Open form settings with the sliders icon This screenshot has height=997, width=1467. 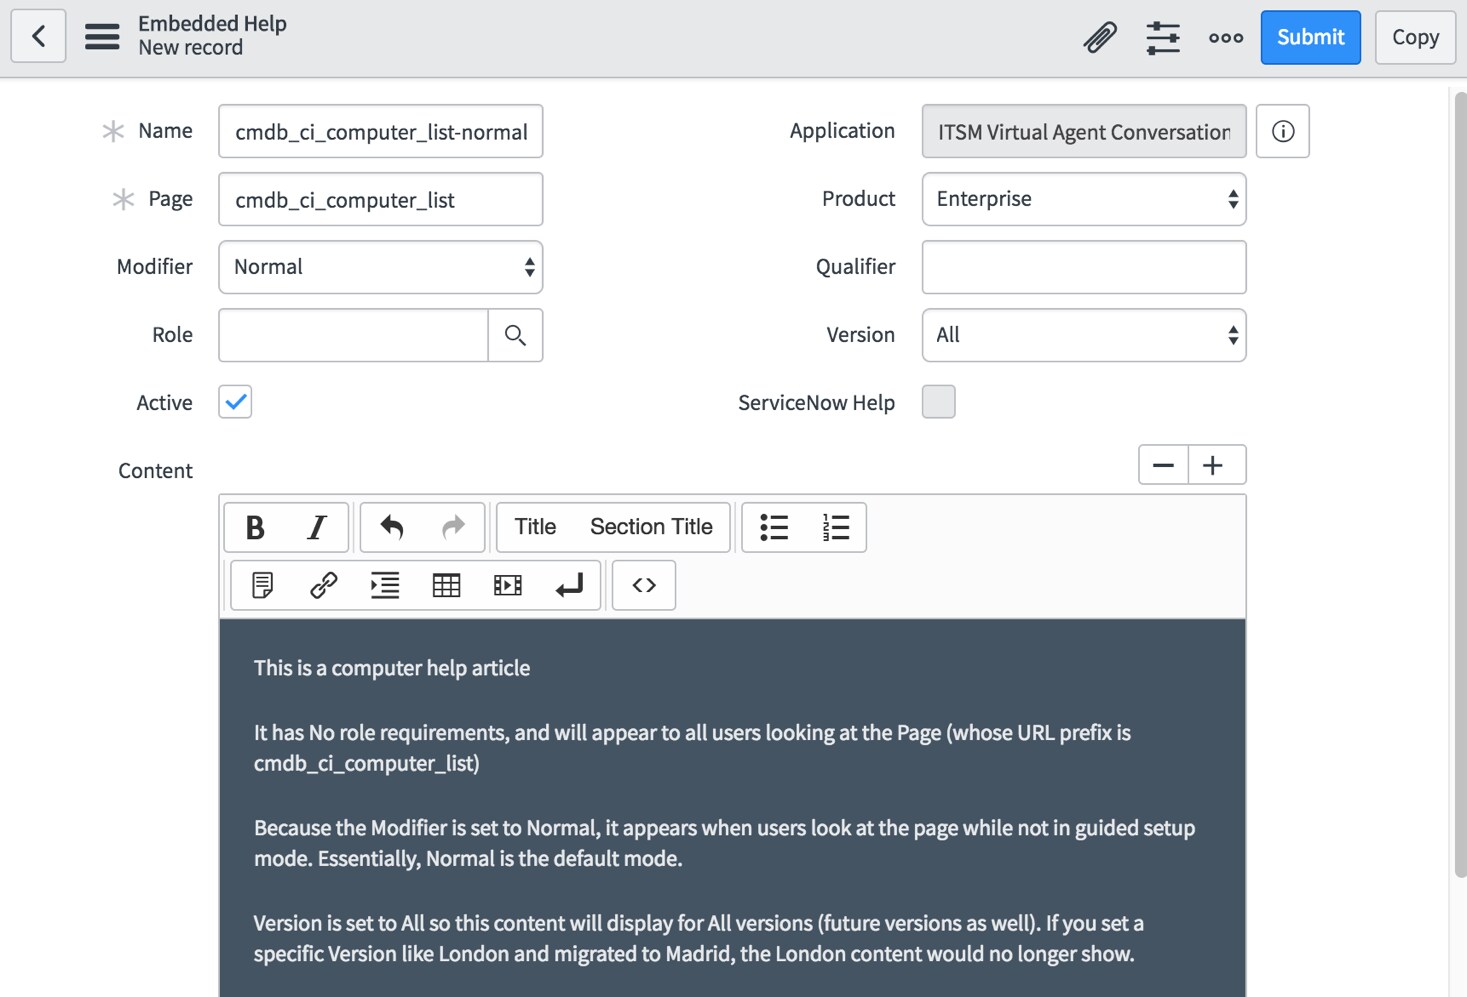tap(1163, 36)
